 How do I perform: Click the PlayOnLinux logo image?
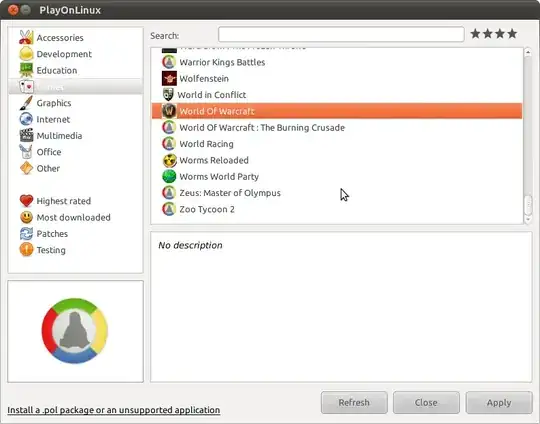click(75, 331)
